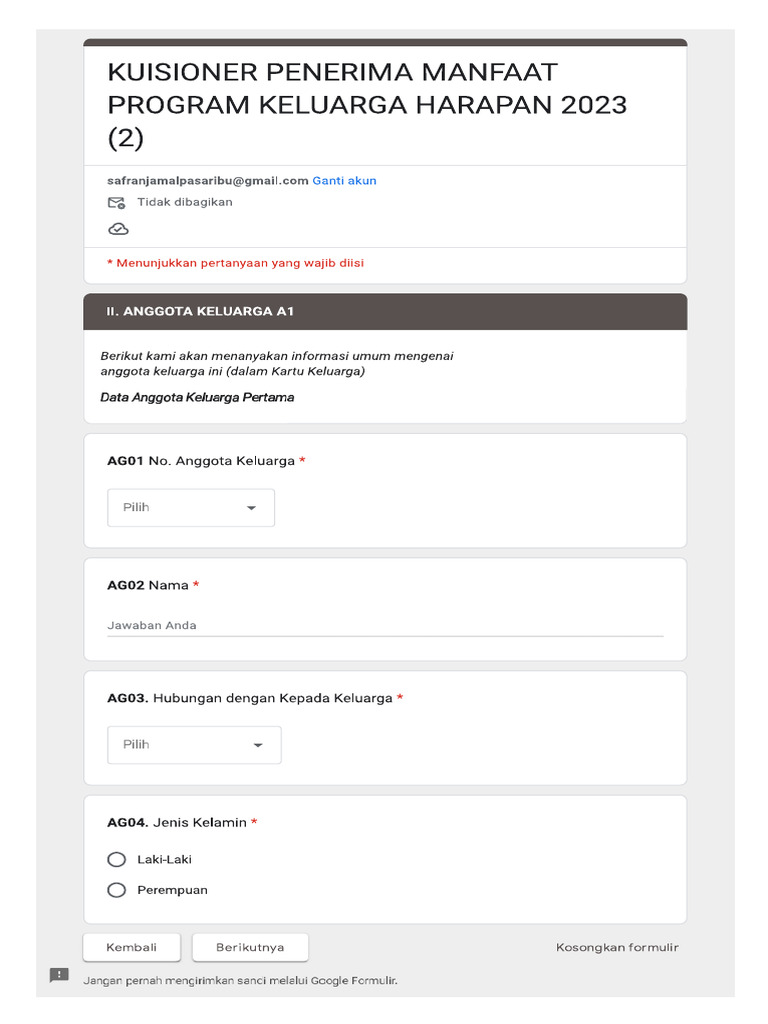Click the 'Tidak dibagikan' email icon
This screenshot has height=1024, width=768.
point(117,203)
